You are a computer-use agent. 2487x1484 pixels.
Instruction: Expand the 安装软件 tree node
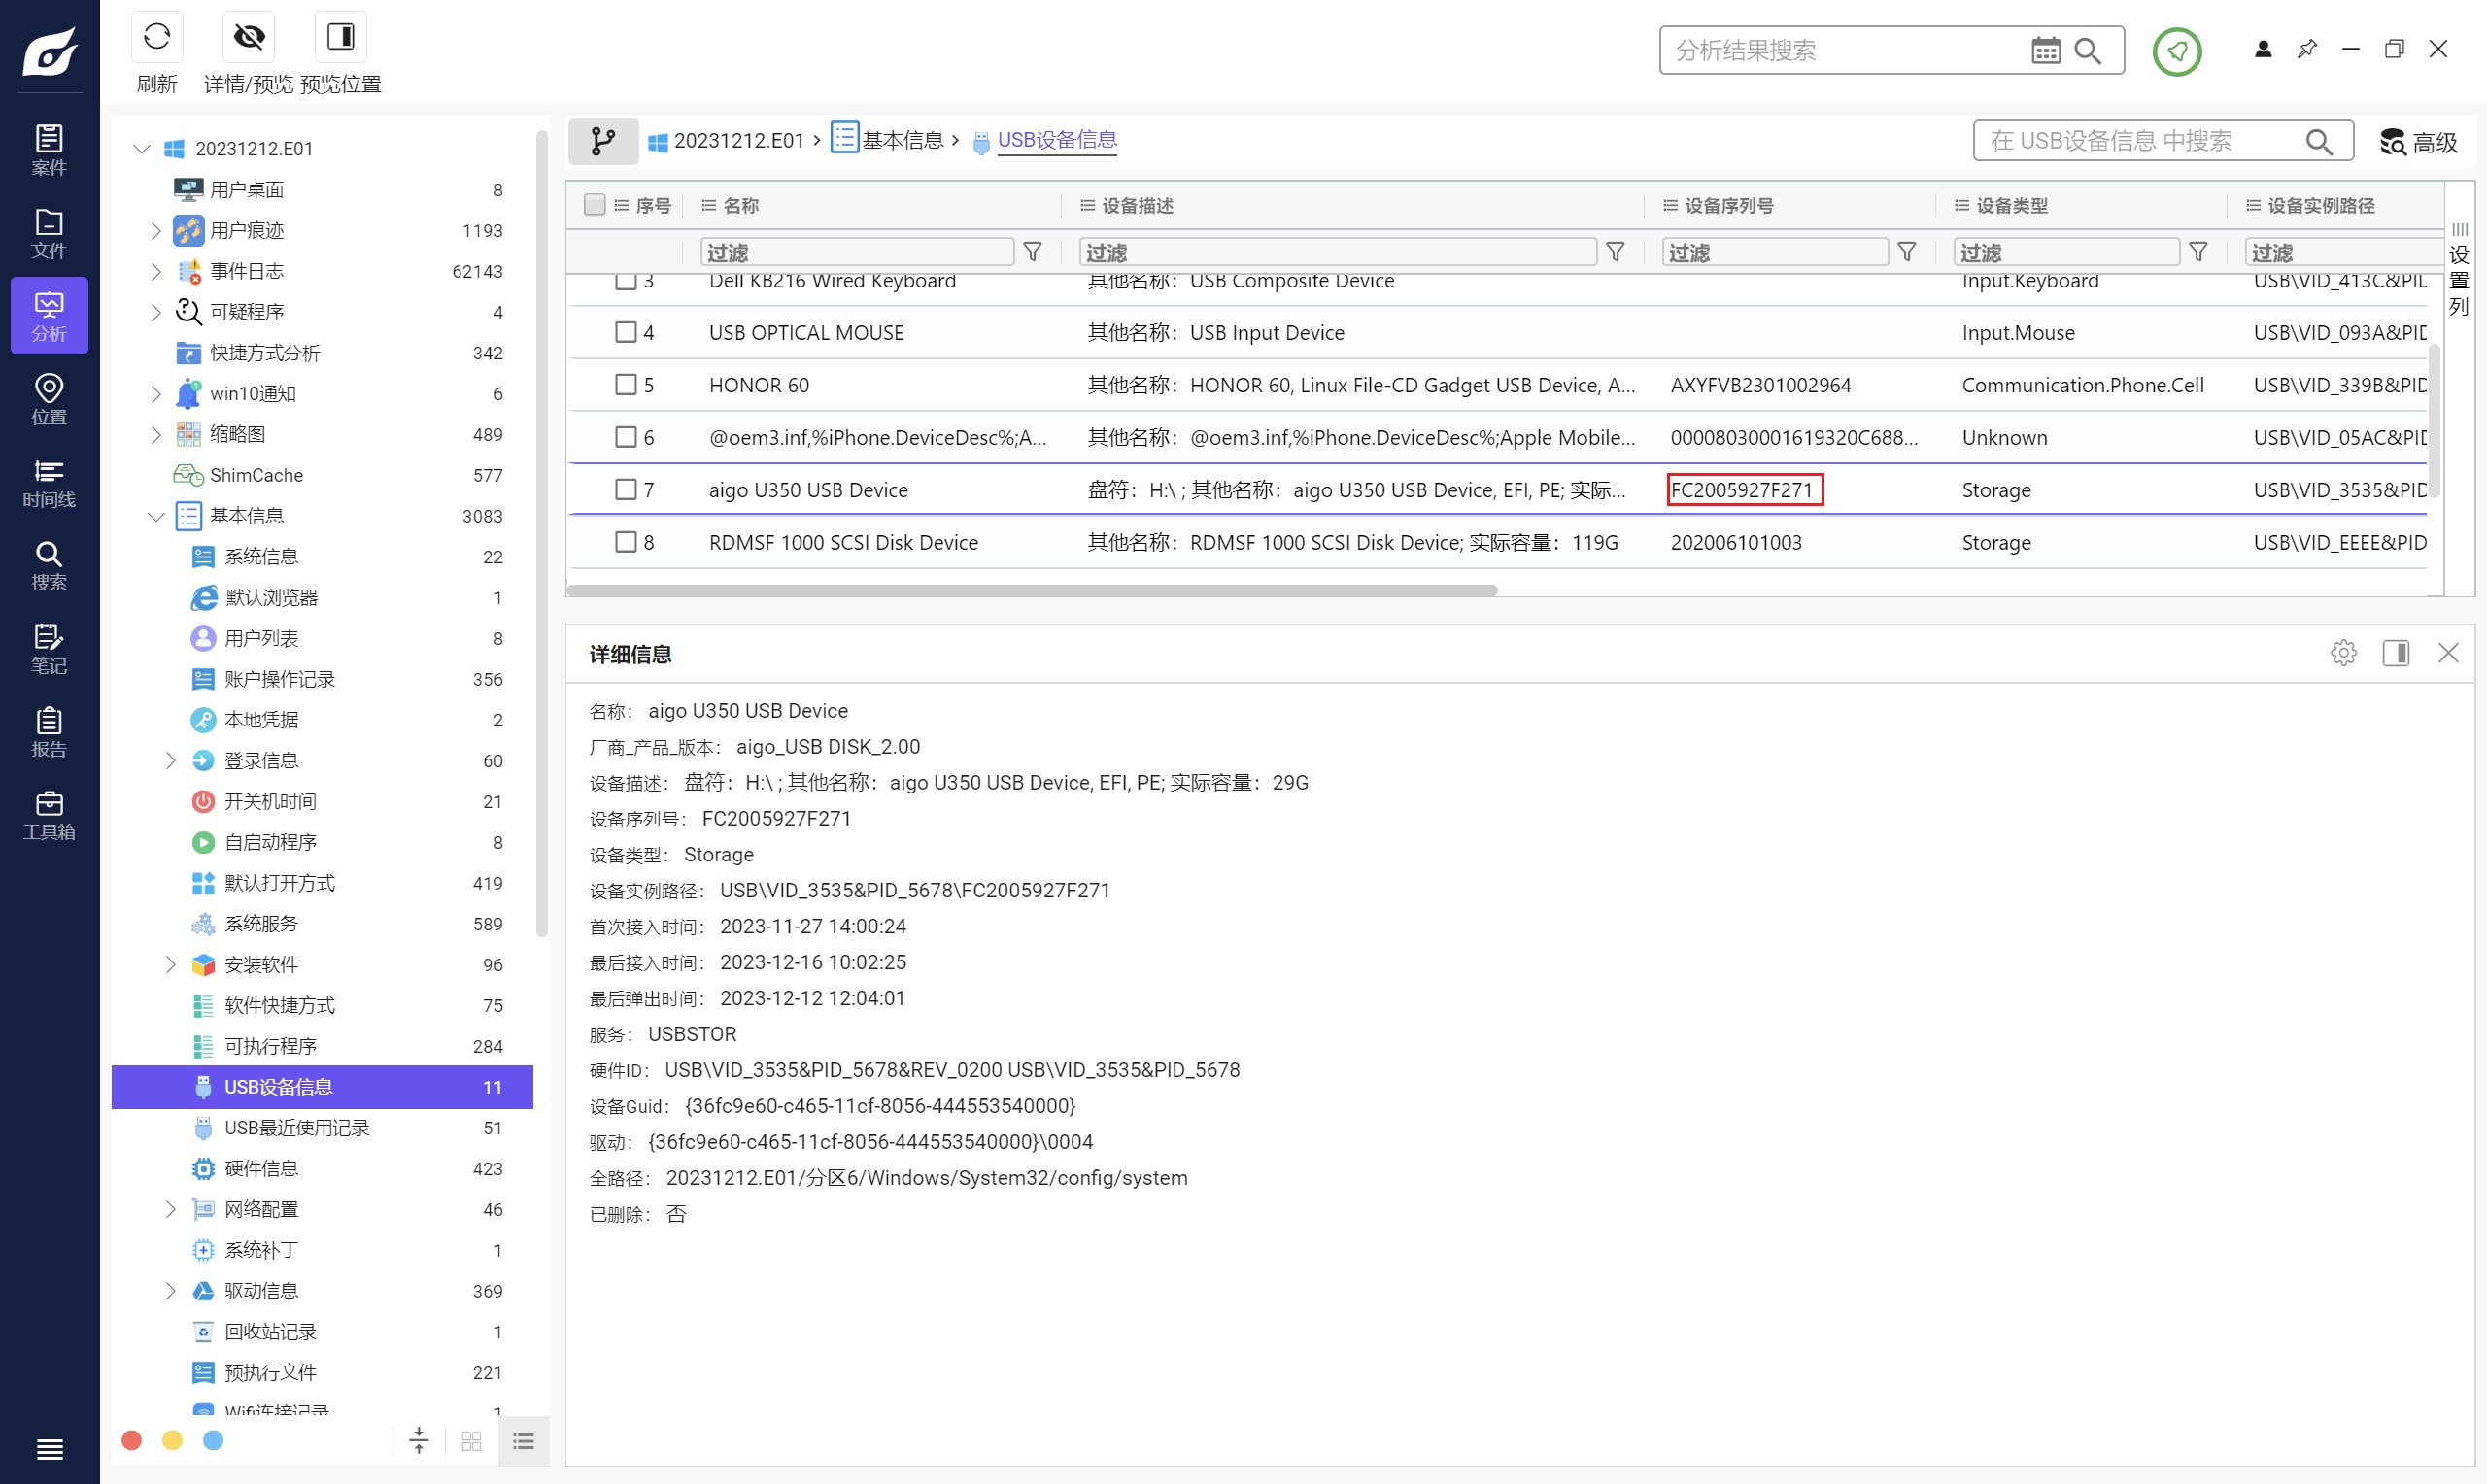click(x=170, y=965)
